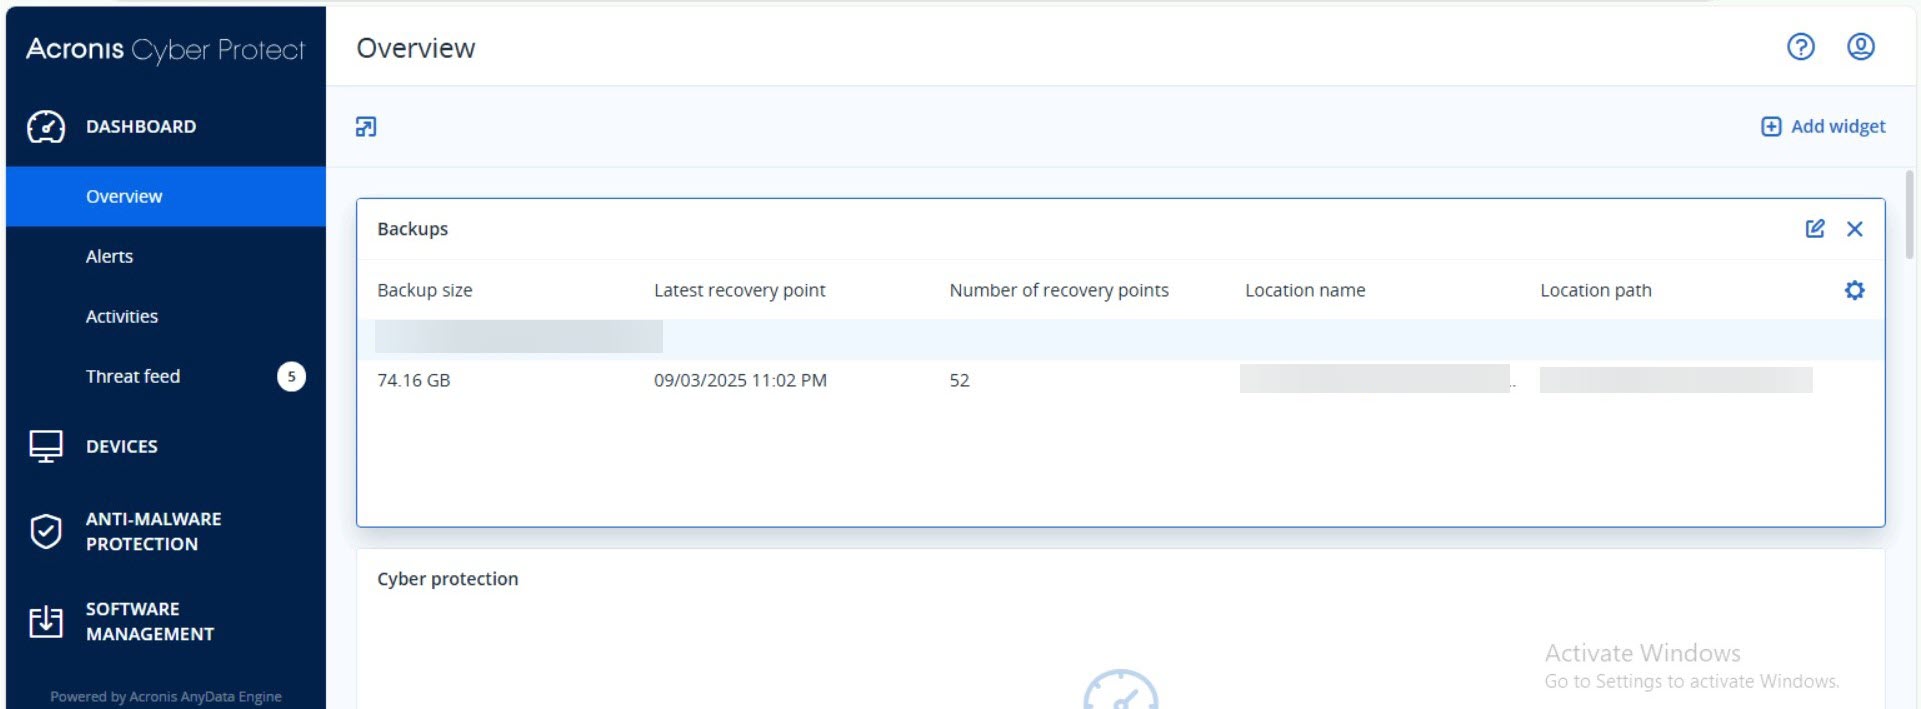1921x709 pixels.
Task: Click the Threat feed badge showing 5
Action: tap(291, 377)
